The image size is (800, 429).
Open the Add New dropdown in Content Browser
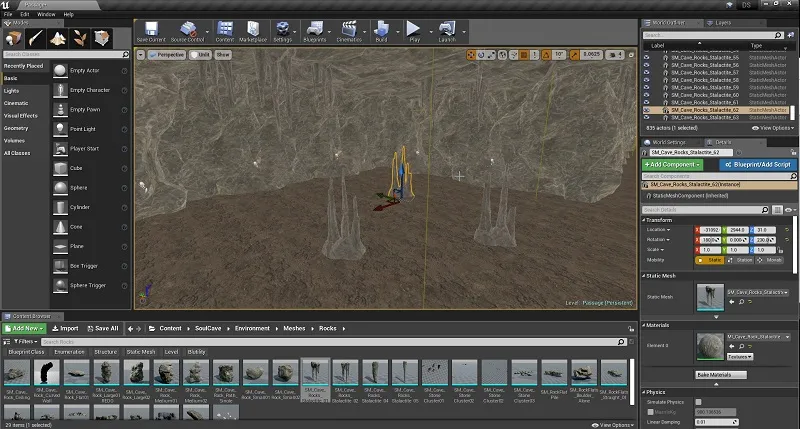tap(24, 329)
